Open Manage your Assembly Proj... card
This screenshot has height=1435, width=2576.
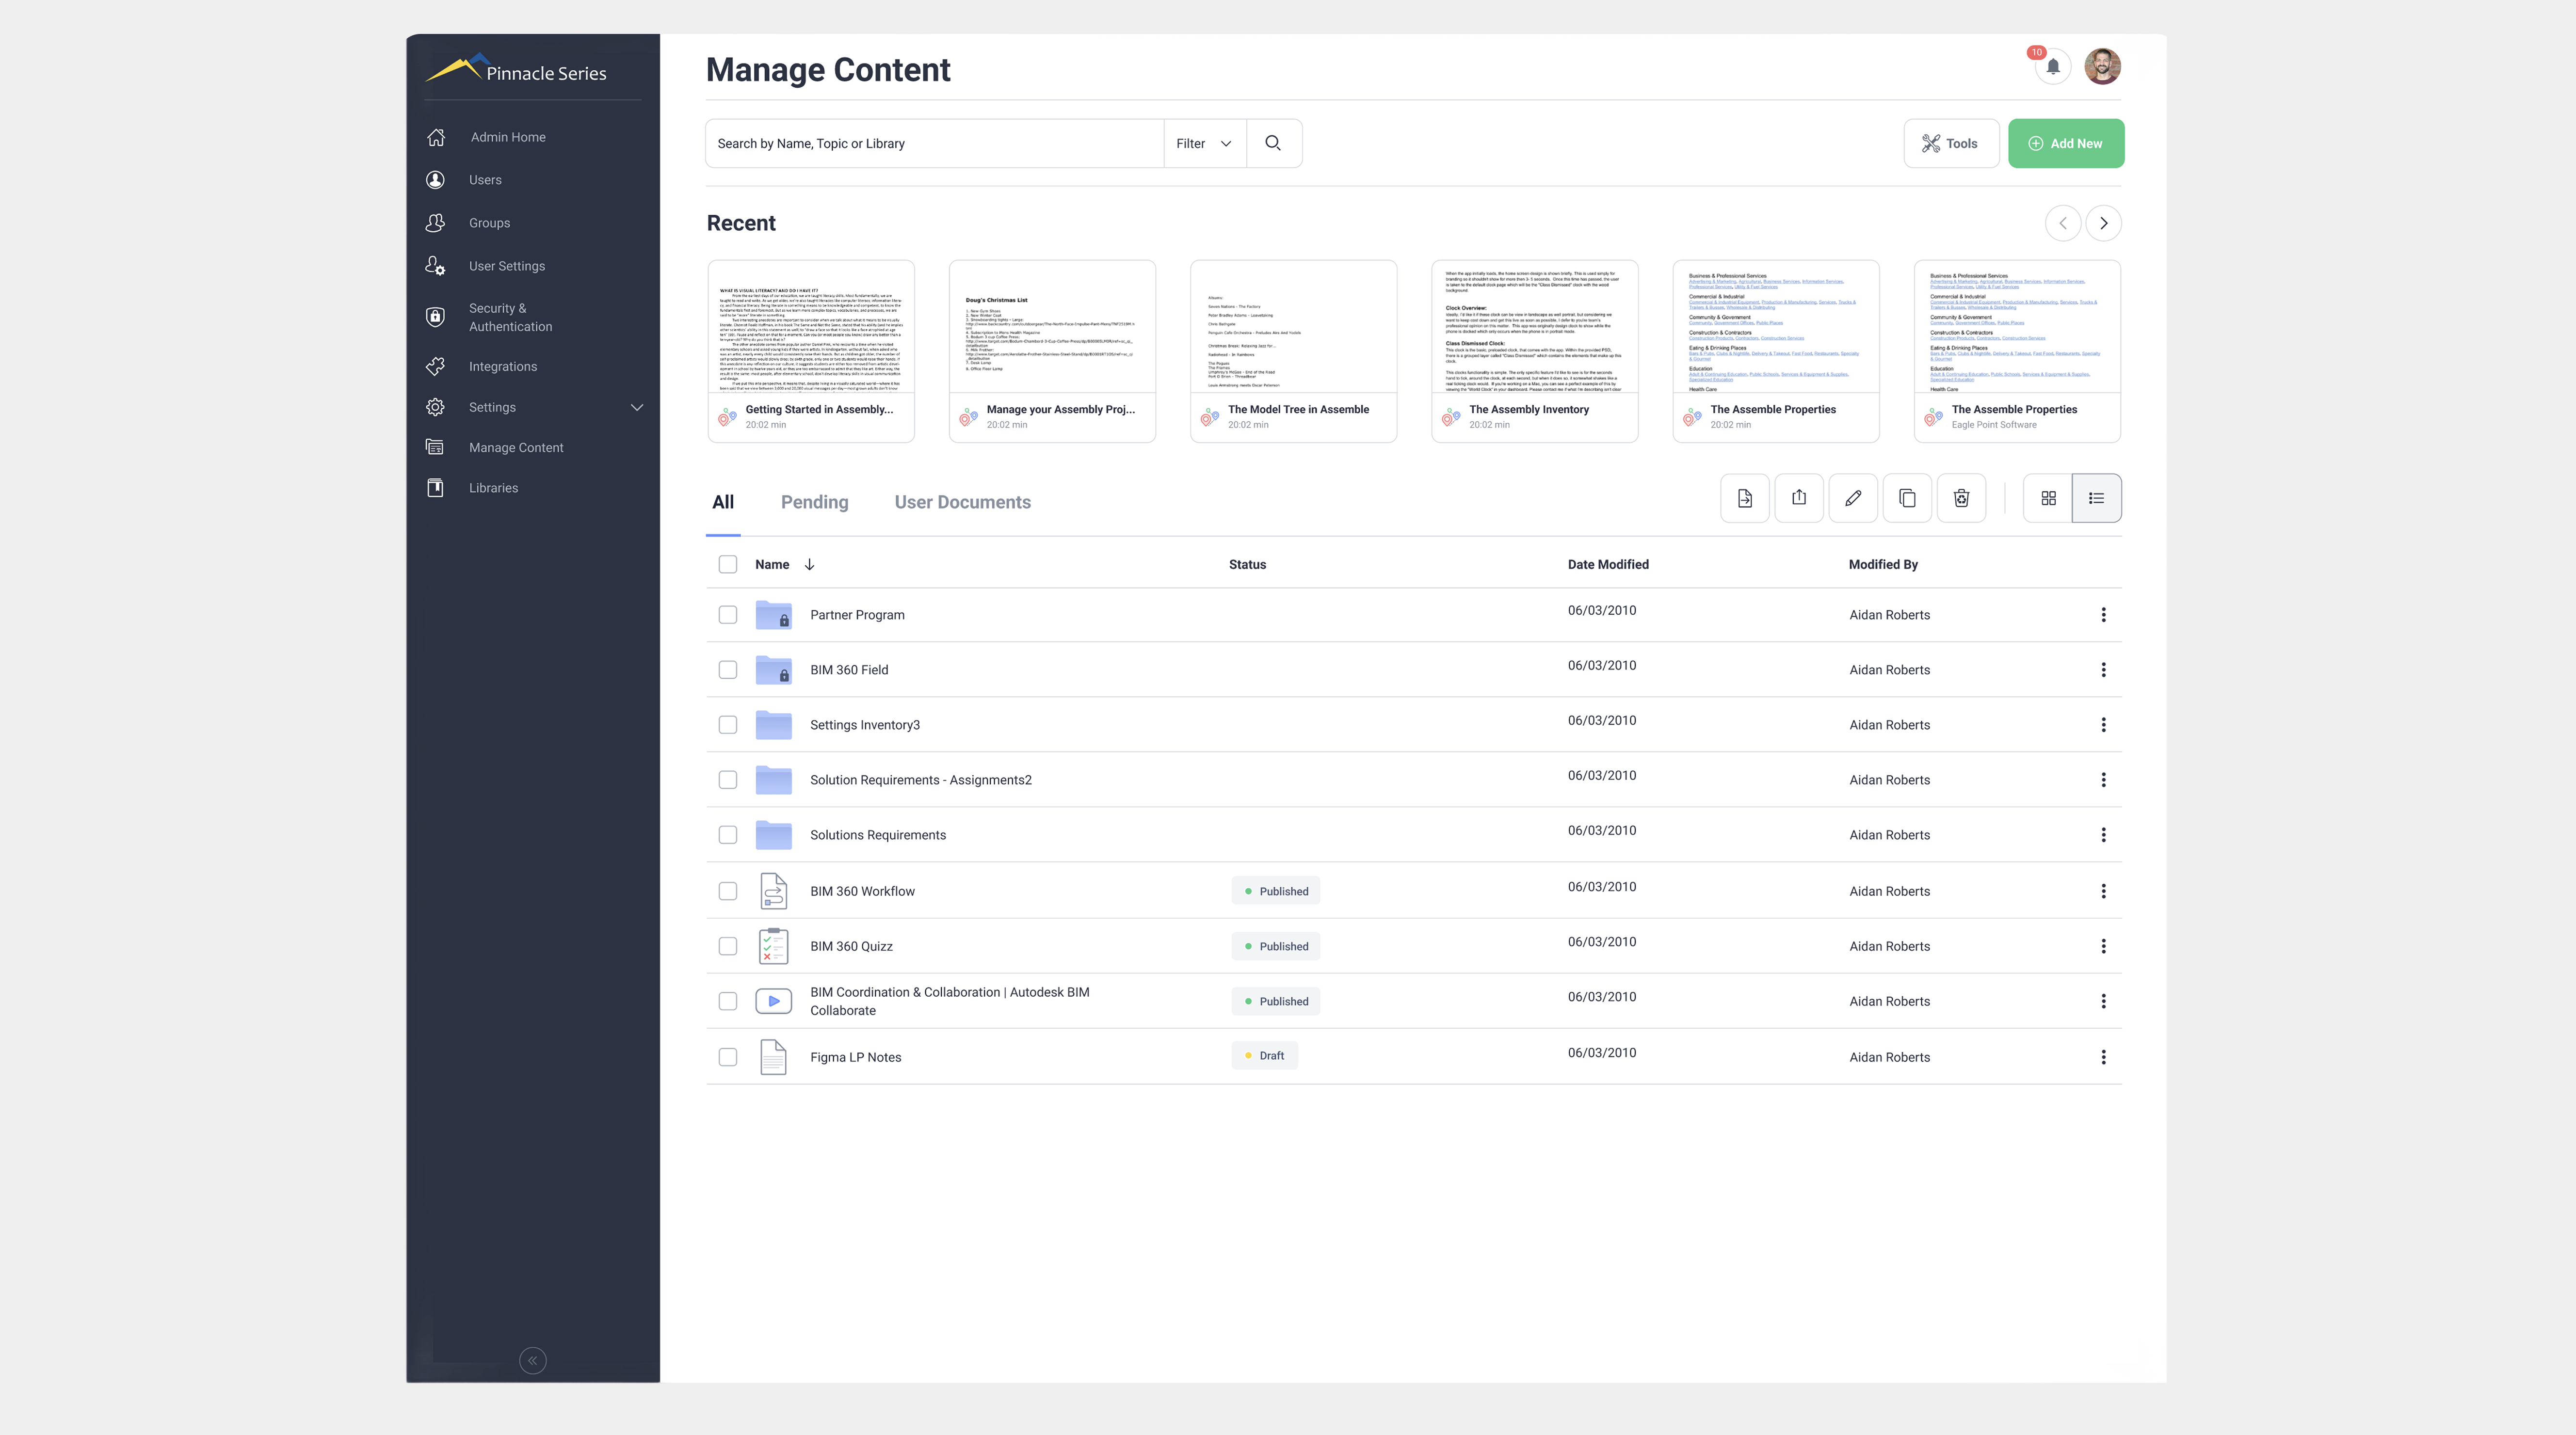(1052, 351)
